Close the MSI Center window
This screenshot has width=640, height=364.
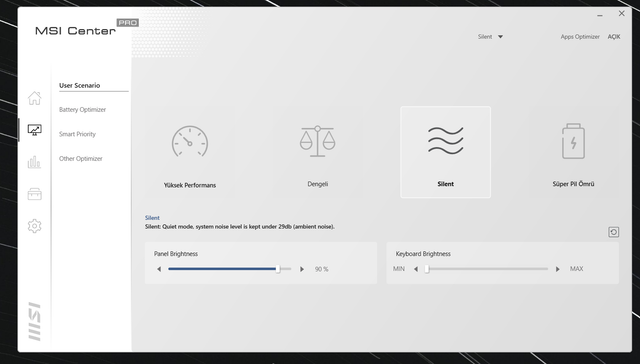[x=621, y=13]
